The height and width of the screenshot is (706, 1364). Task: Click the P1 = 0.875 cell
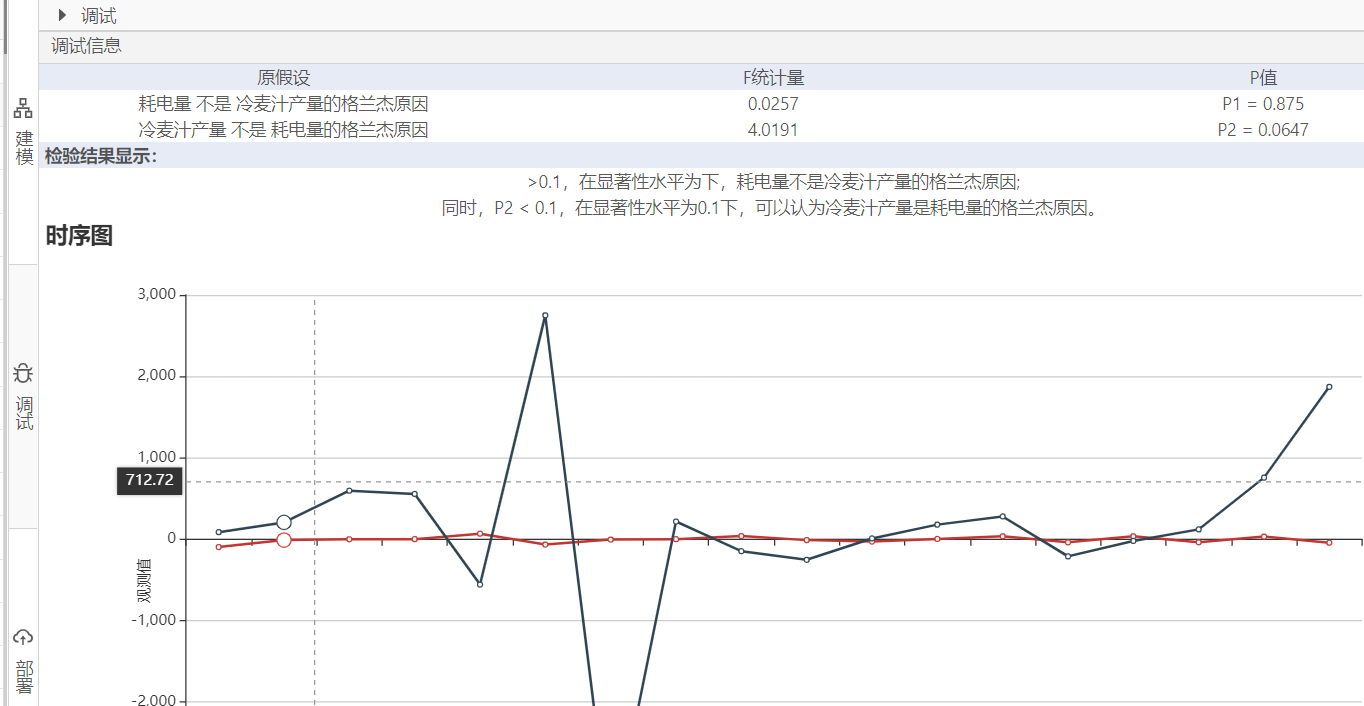coord(1262,103)
